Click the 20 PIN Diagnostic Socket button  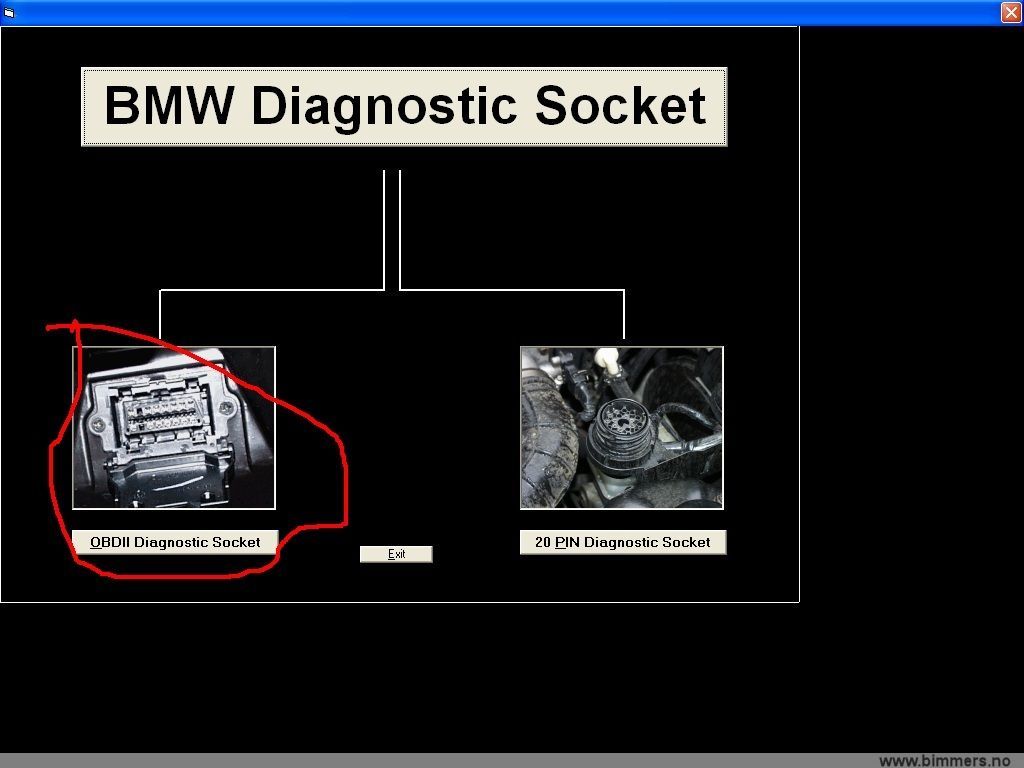pyautogui.click(x=623, y=542)
